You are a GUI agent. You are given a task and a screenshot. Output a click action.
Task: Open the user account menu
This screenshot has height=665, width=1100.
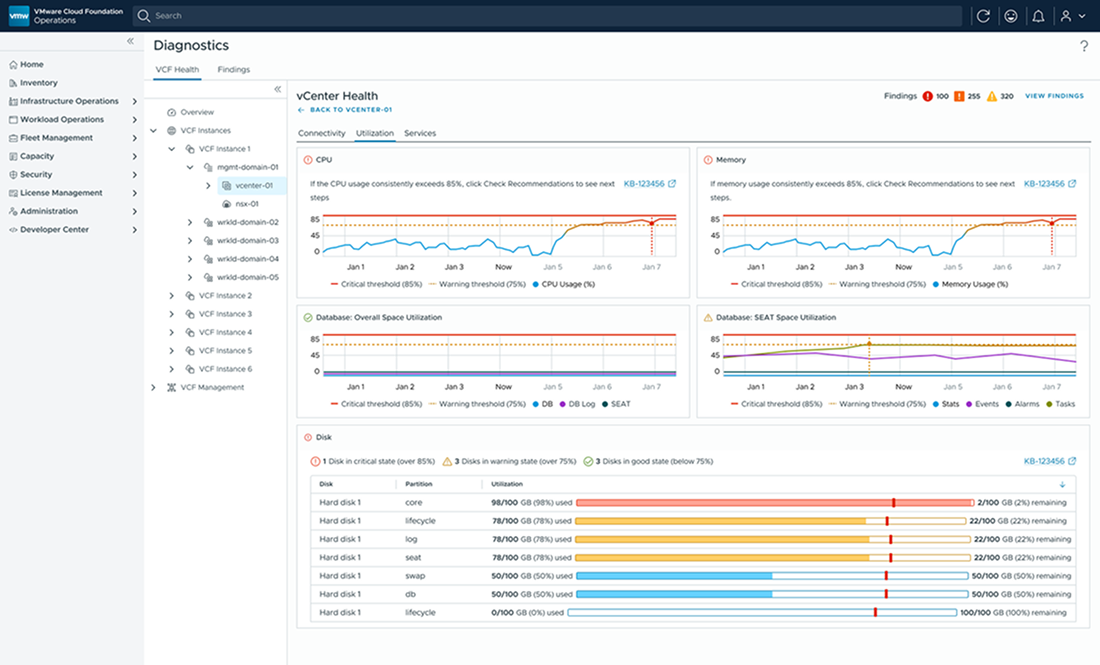(x=1071, y=16)
